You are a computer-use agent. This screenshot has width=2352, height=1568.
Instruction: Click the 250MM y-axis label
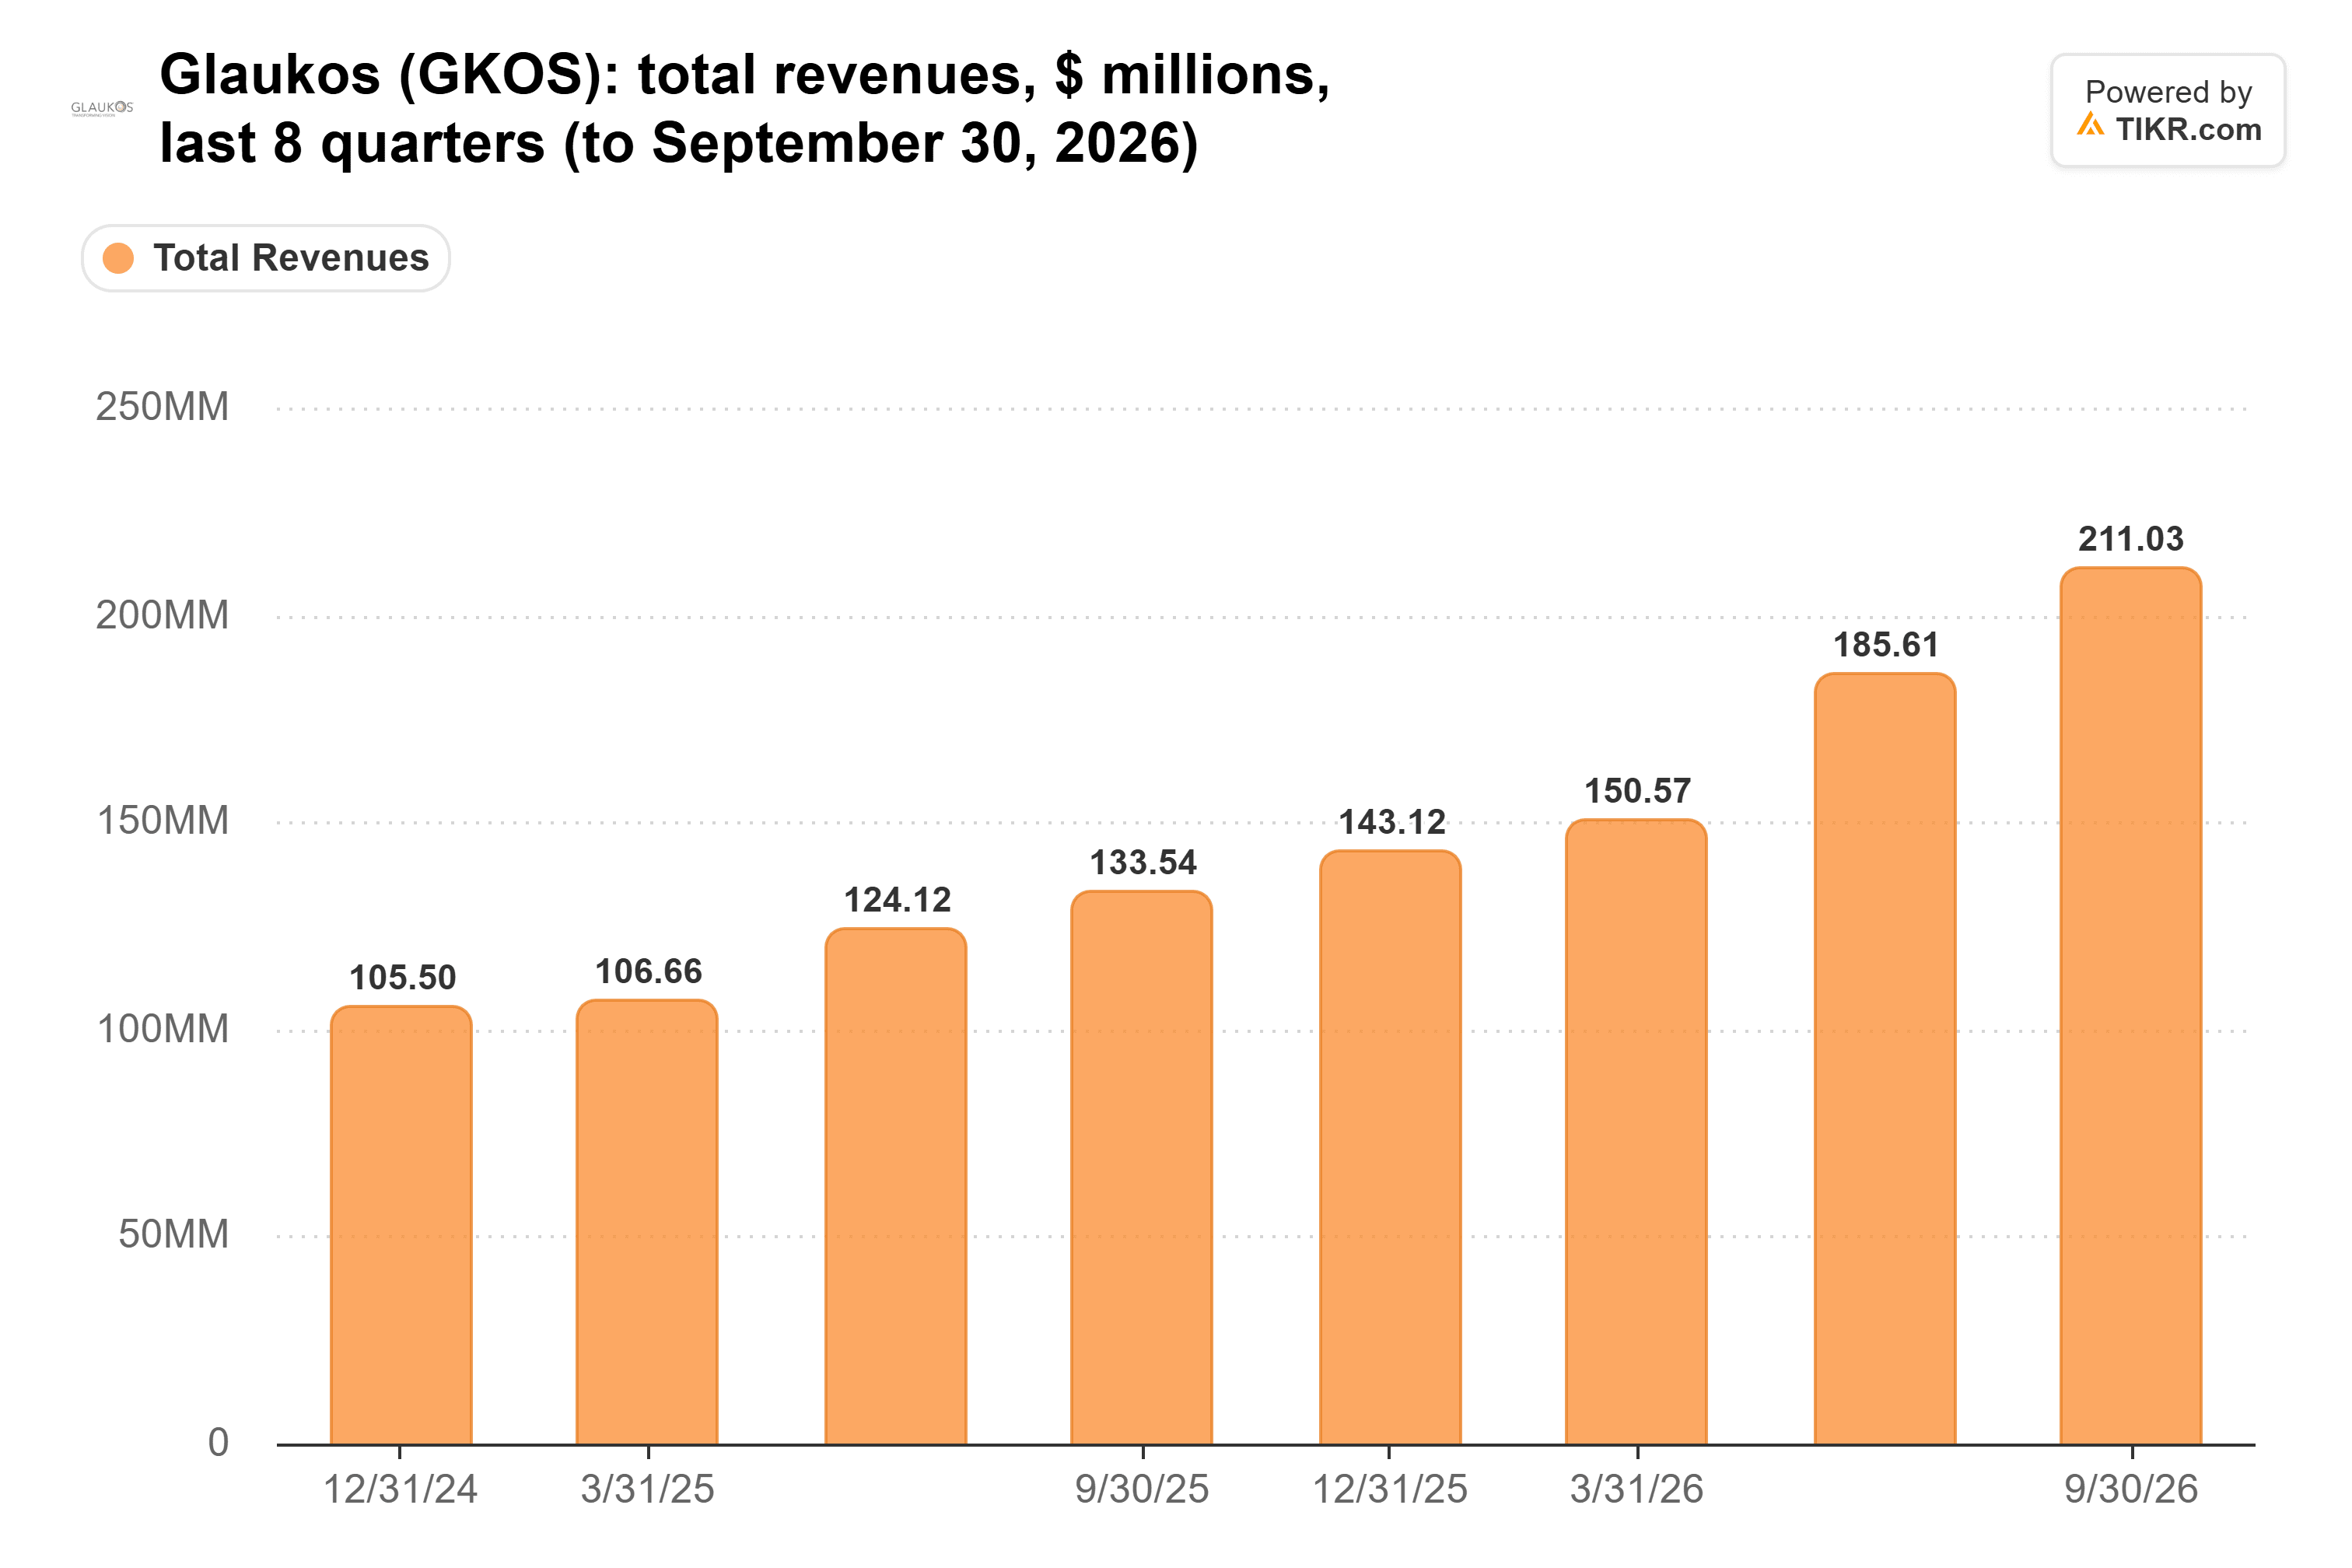162,407
